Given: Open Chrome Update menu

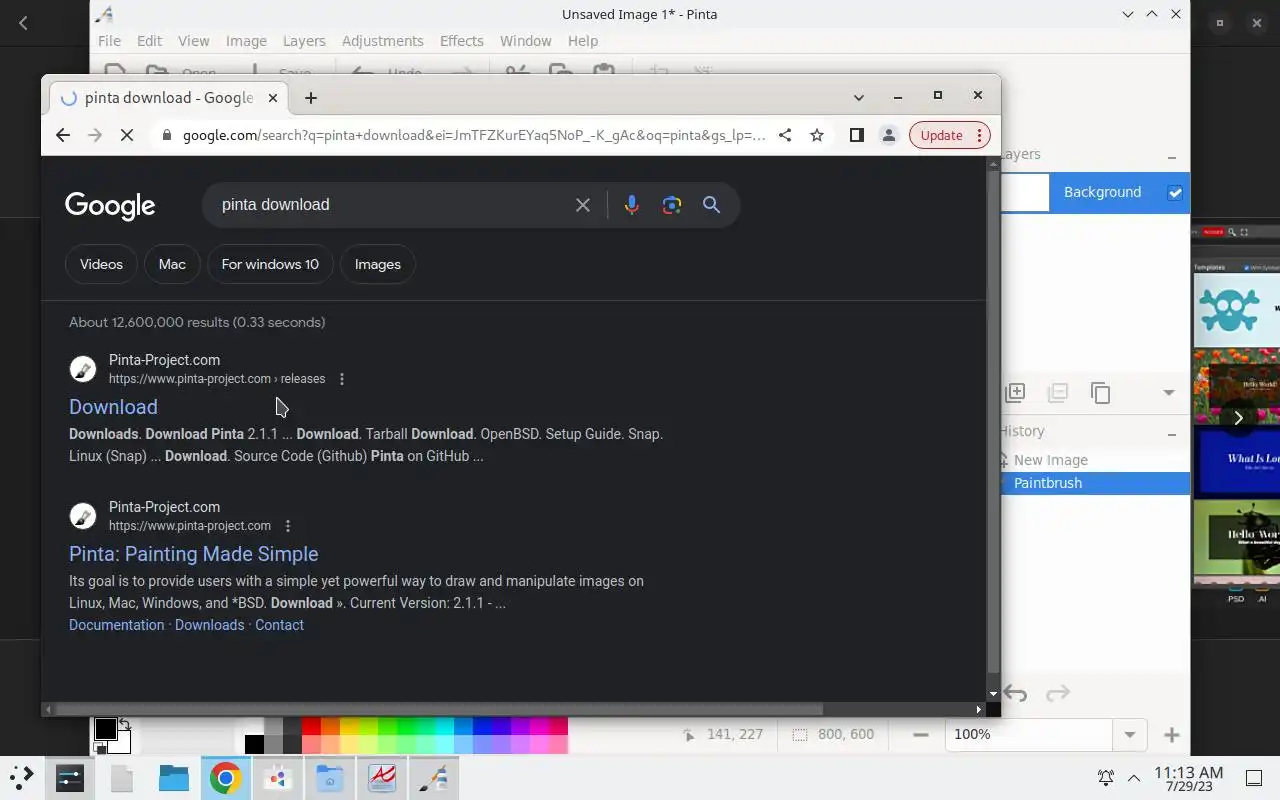Looking at the screenshot, I should (x=950, y=135).
